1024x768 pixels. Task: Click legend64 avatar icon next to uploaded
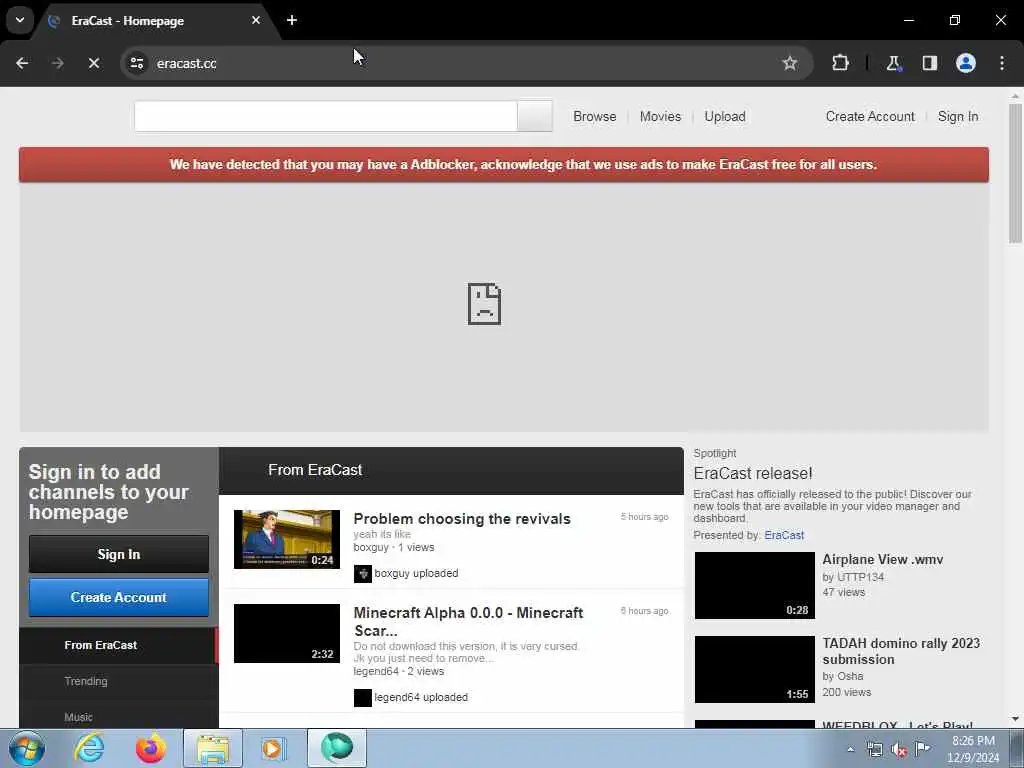coord(362,697)
